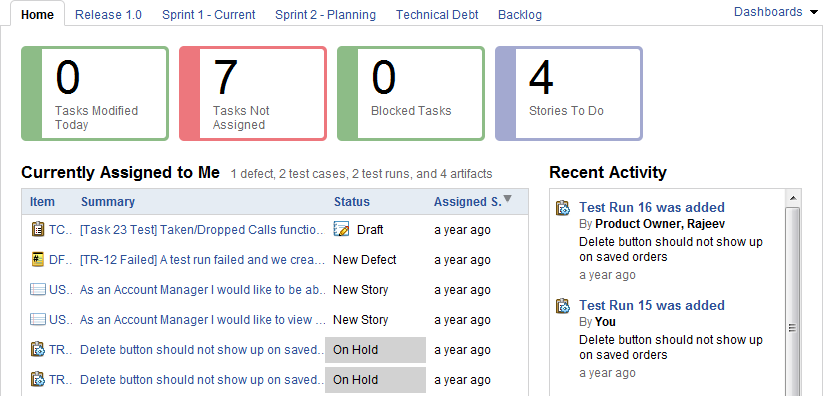The height and width of the screenshot is (396, 823).
Task: Sort the table by Status column
Action: pyautogui.click(x=352, y=202)
